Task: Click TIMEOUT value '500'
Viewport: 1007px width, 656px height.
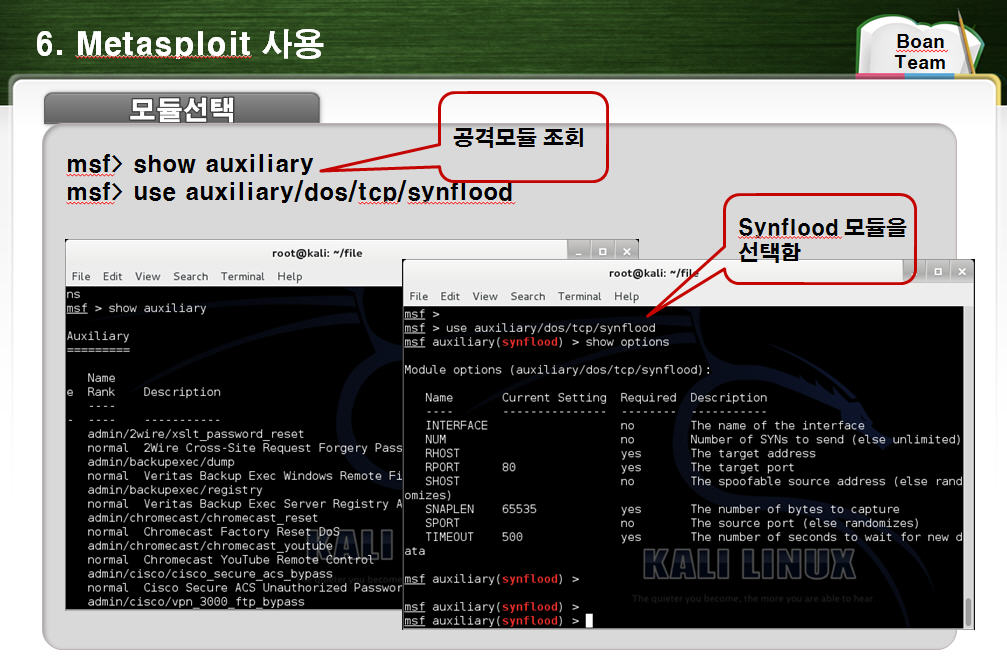Action: coord(512,537)
